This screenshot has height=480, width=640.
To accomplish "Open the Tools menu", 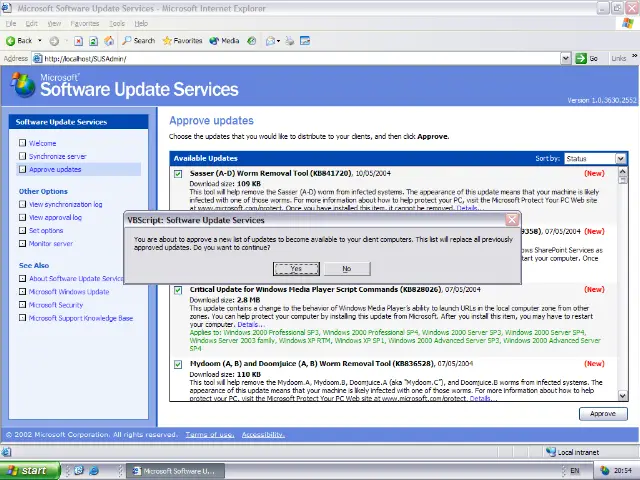I will [x=117, y=24].
